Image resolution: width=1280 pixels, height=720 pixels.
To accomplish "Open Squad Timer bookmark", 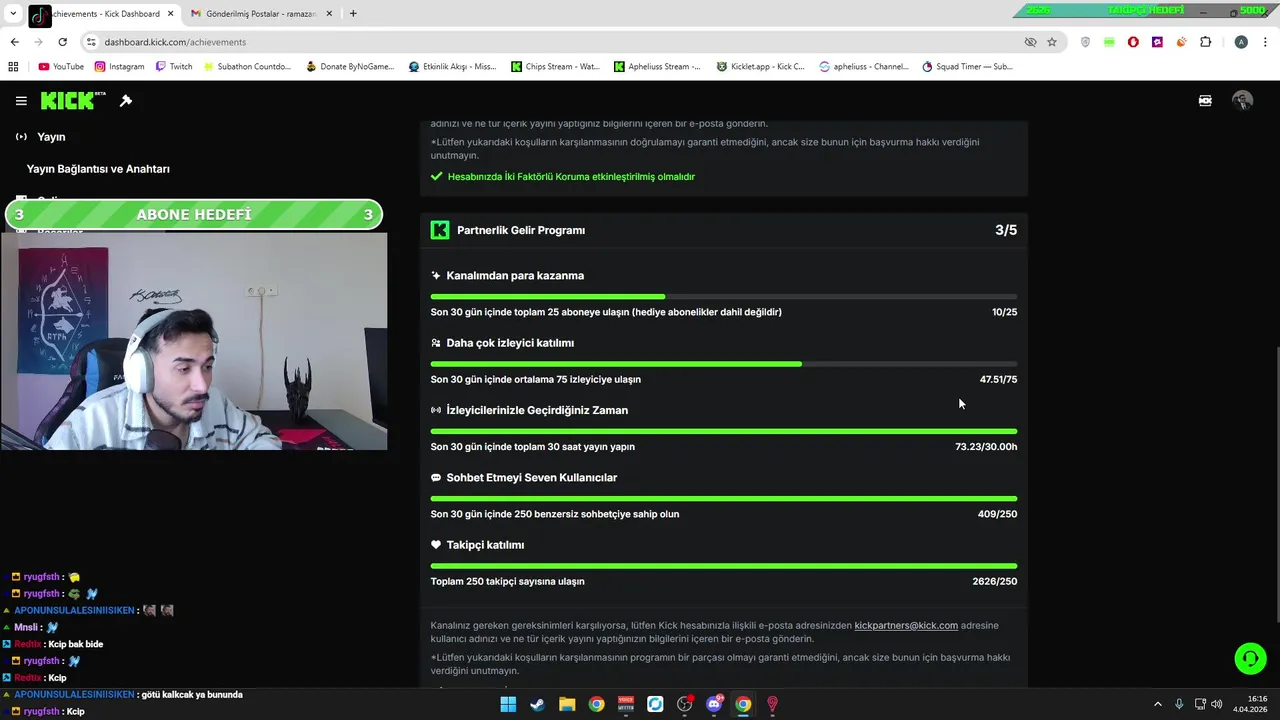I will coord(967,67).
